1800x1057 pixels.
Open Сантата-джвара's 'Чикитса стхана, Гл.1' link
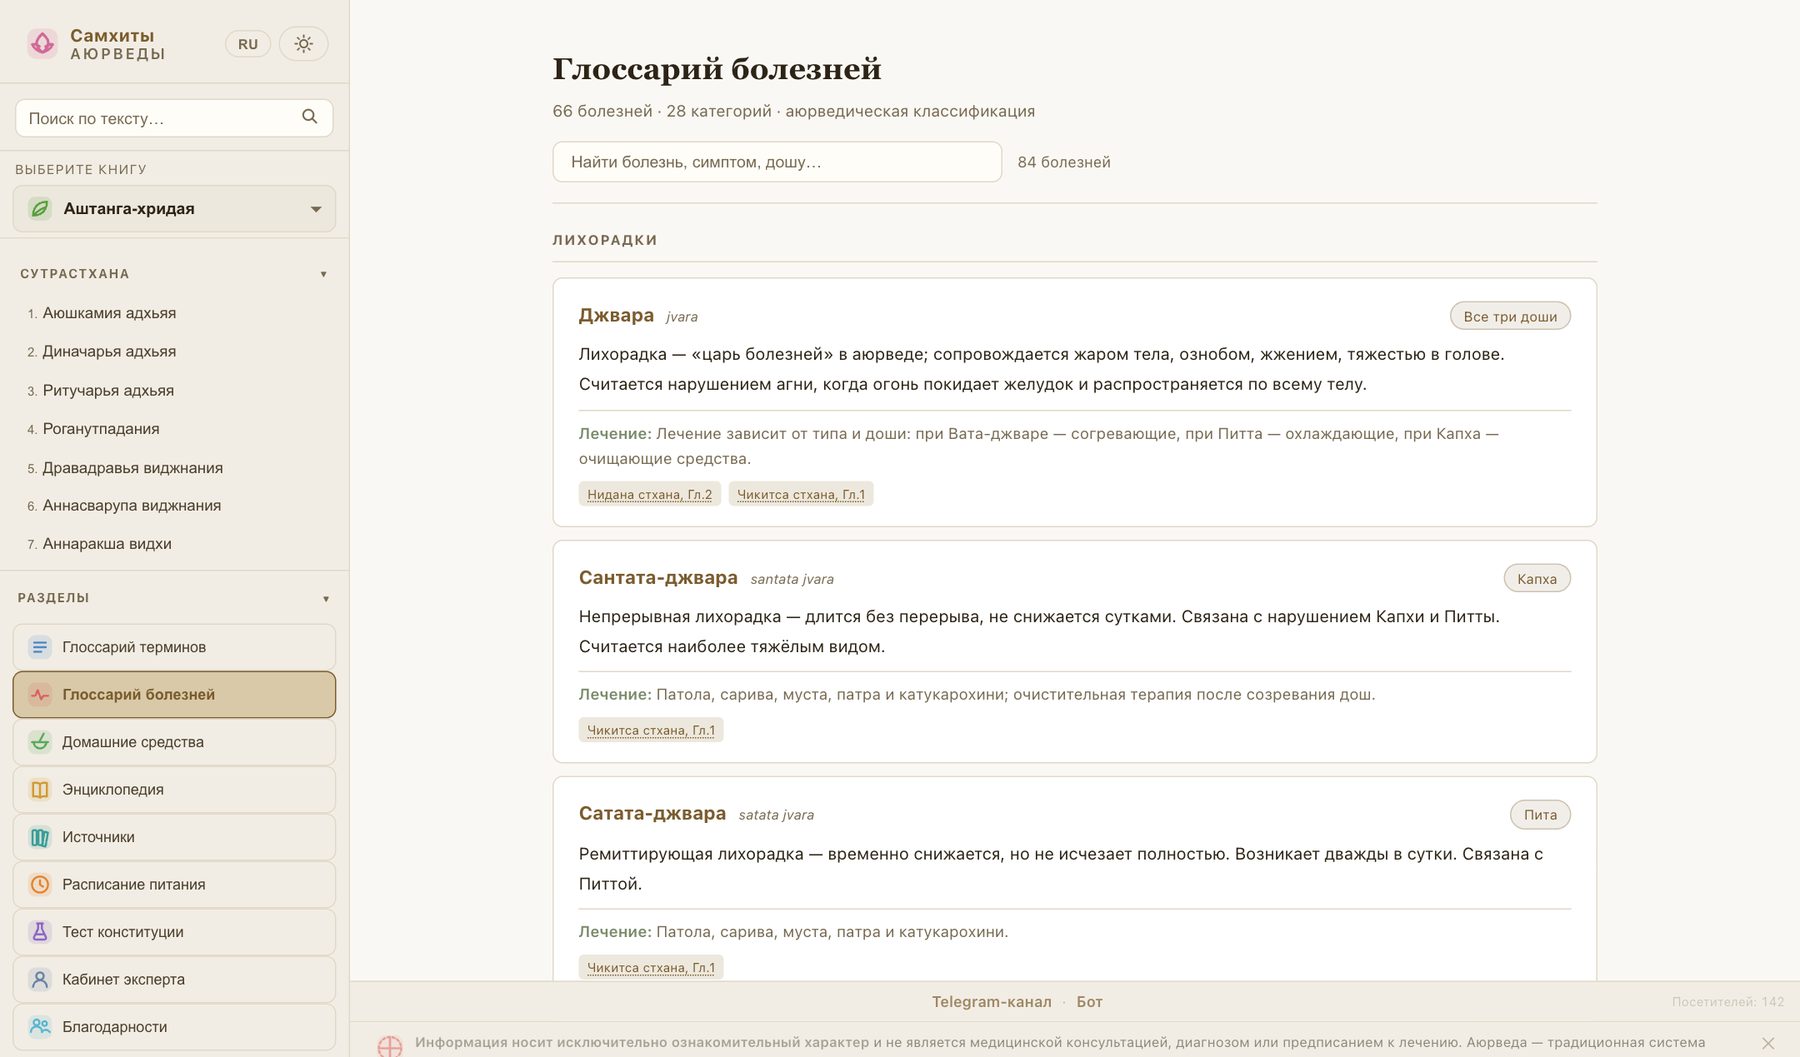(x=651, y=730)
